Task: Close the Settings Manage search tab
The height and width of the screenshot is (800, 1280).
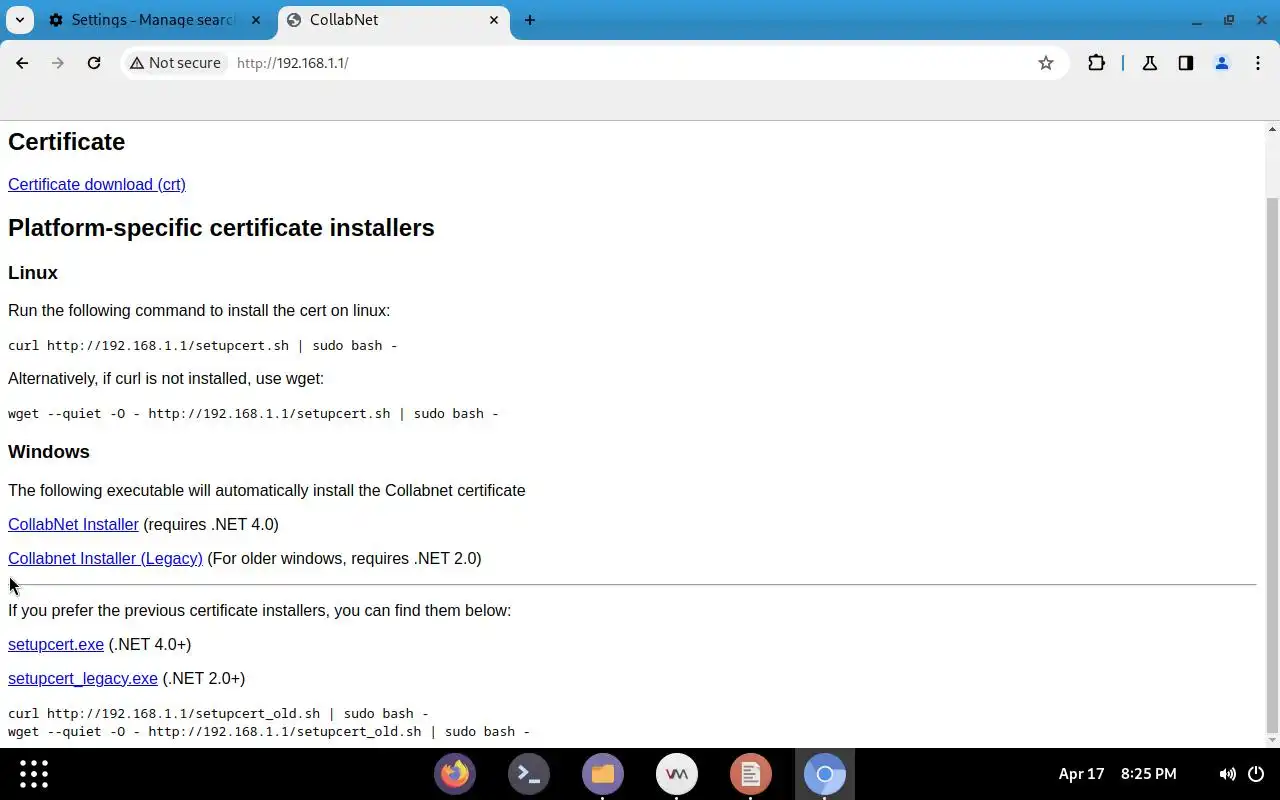Action: point(255,20)
